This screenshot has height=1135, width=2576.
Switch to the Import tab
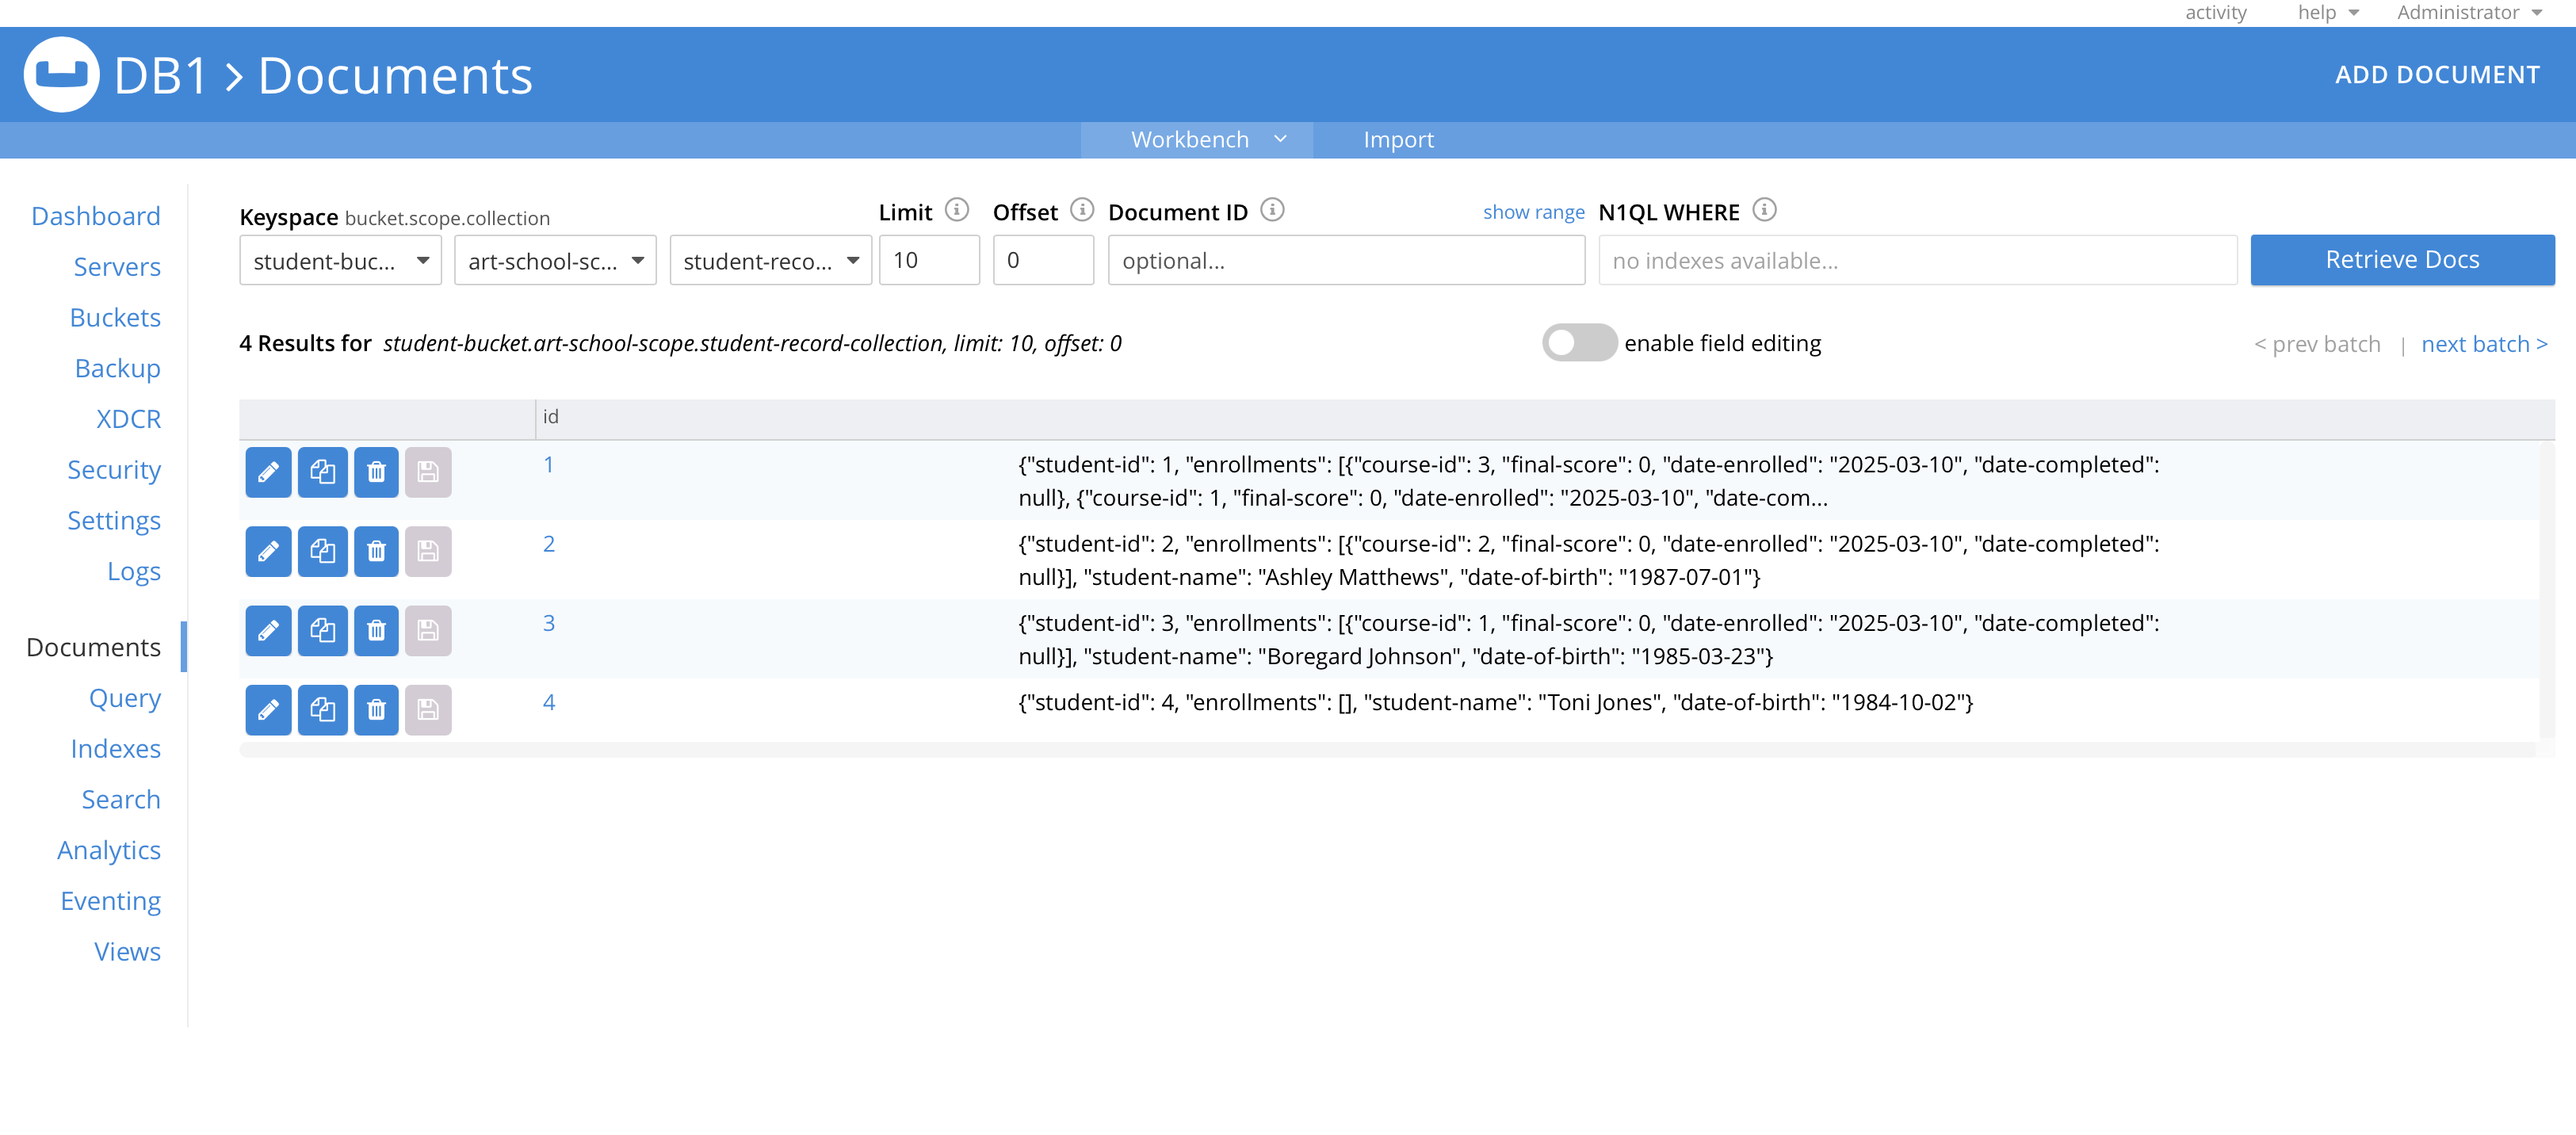(1397, 139)
